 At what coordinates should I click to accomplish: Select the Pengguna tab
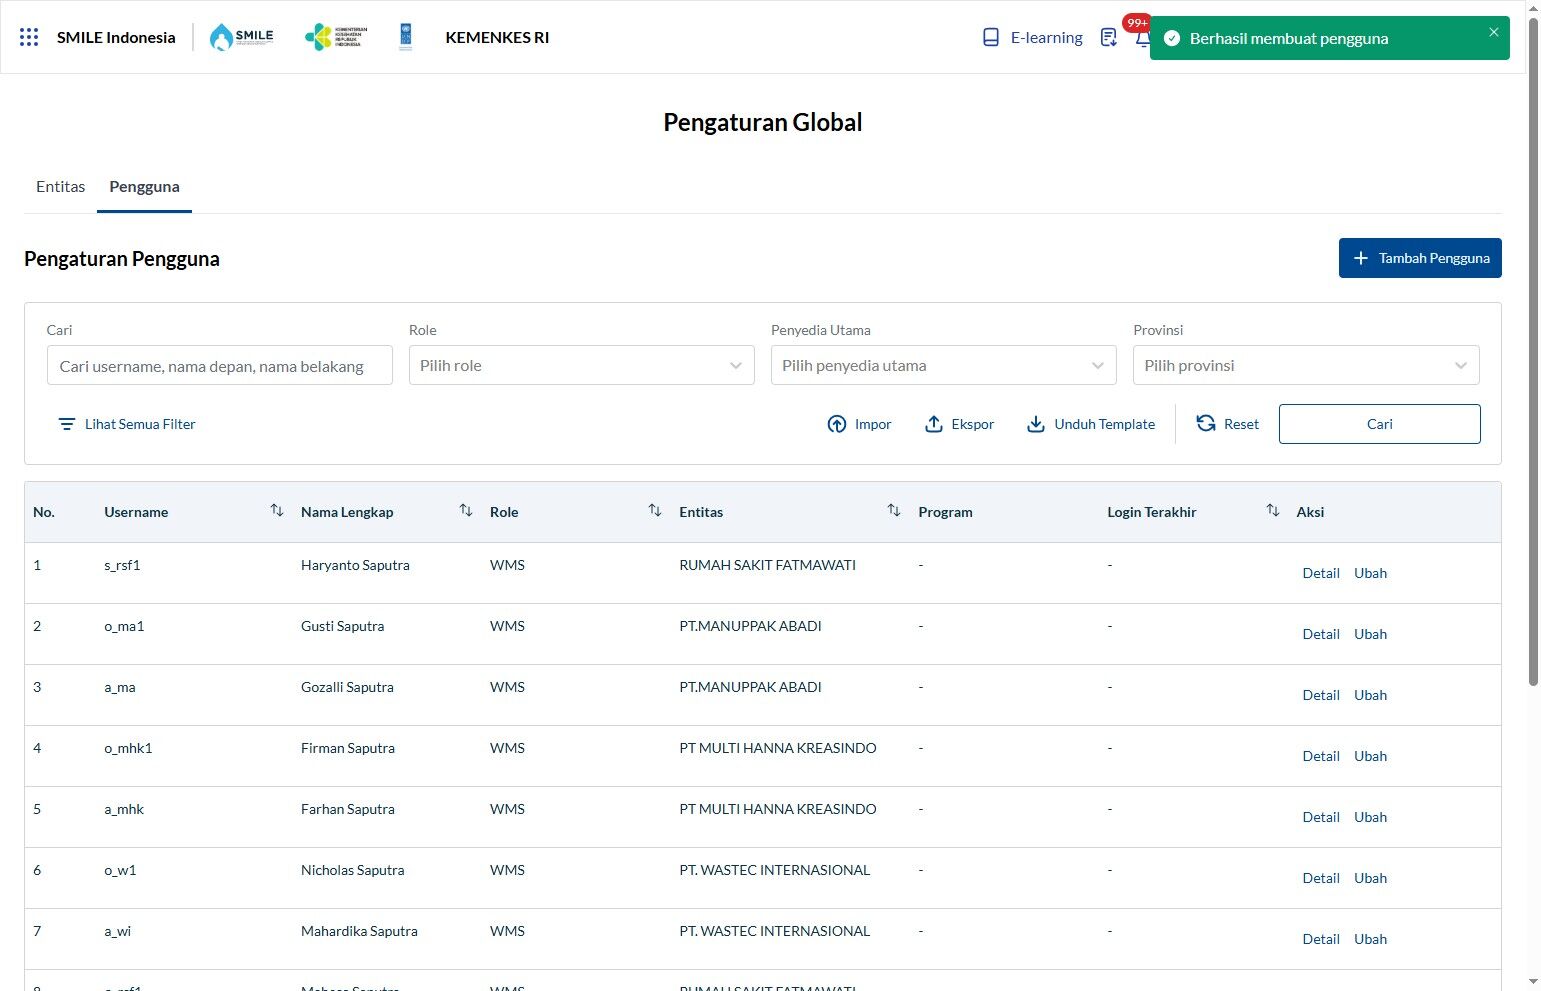145,187
